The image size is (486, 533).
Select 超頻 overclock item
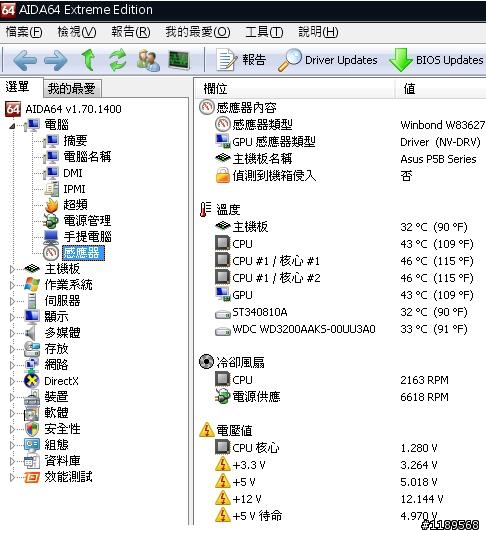[75, 205]
